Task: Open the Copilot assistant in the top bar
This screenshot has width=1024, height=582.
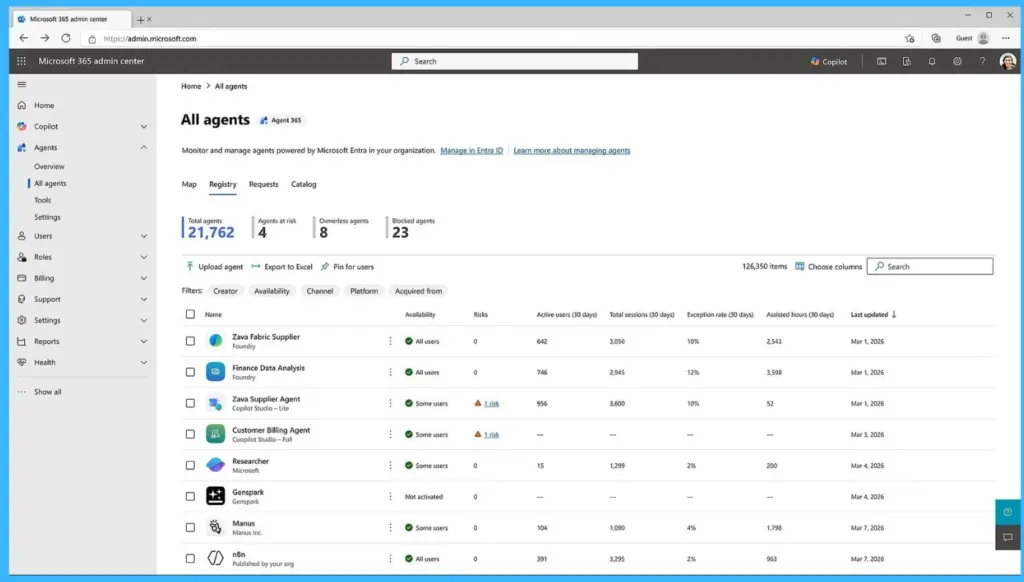Action: click(830, 60)
